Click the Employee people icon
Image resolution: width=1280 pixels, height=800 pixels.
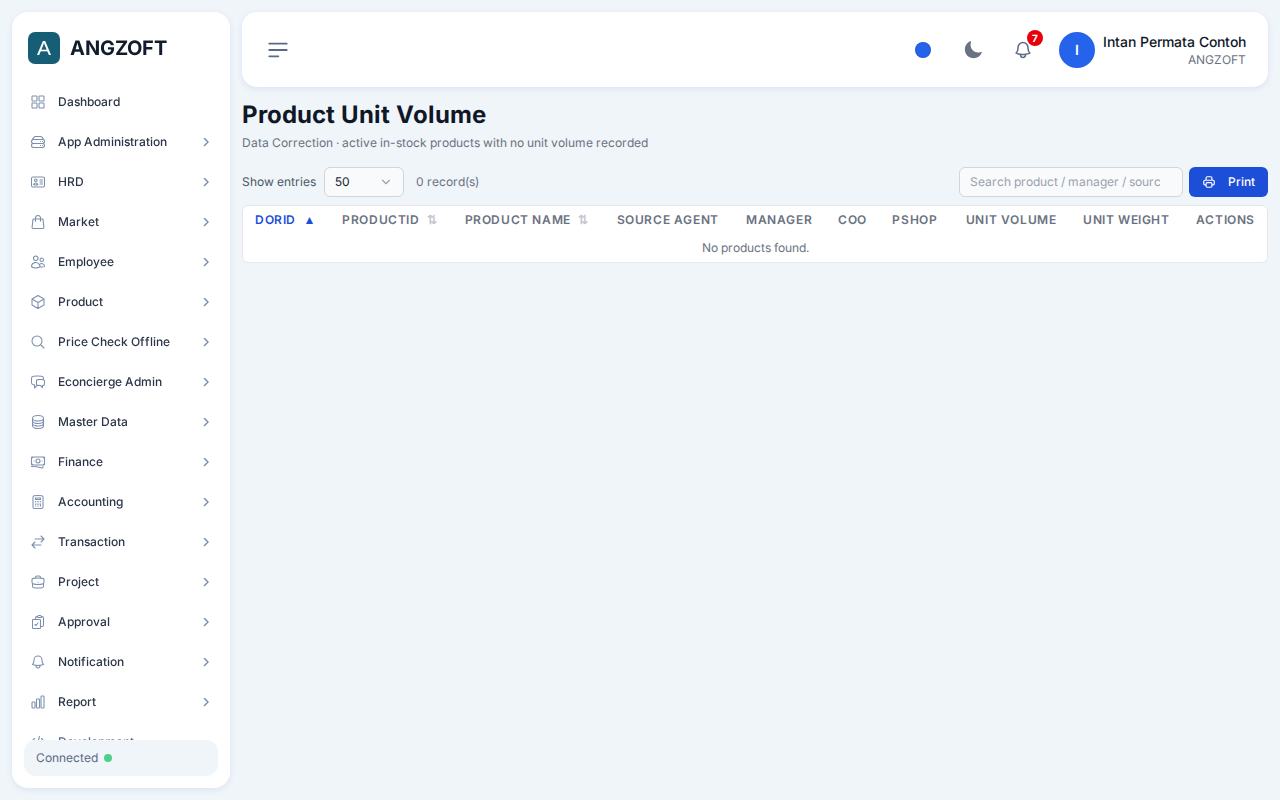tap(38, 262)
